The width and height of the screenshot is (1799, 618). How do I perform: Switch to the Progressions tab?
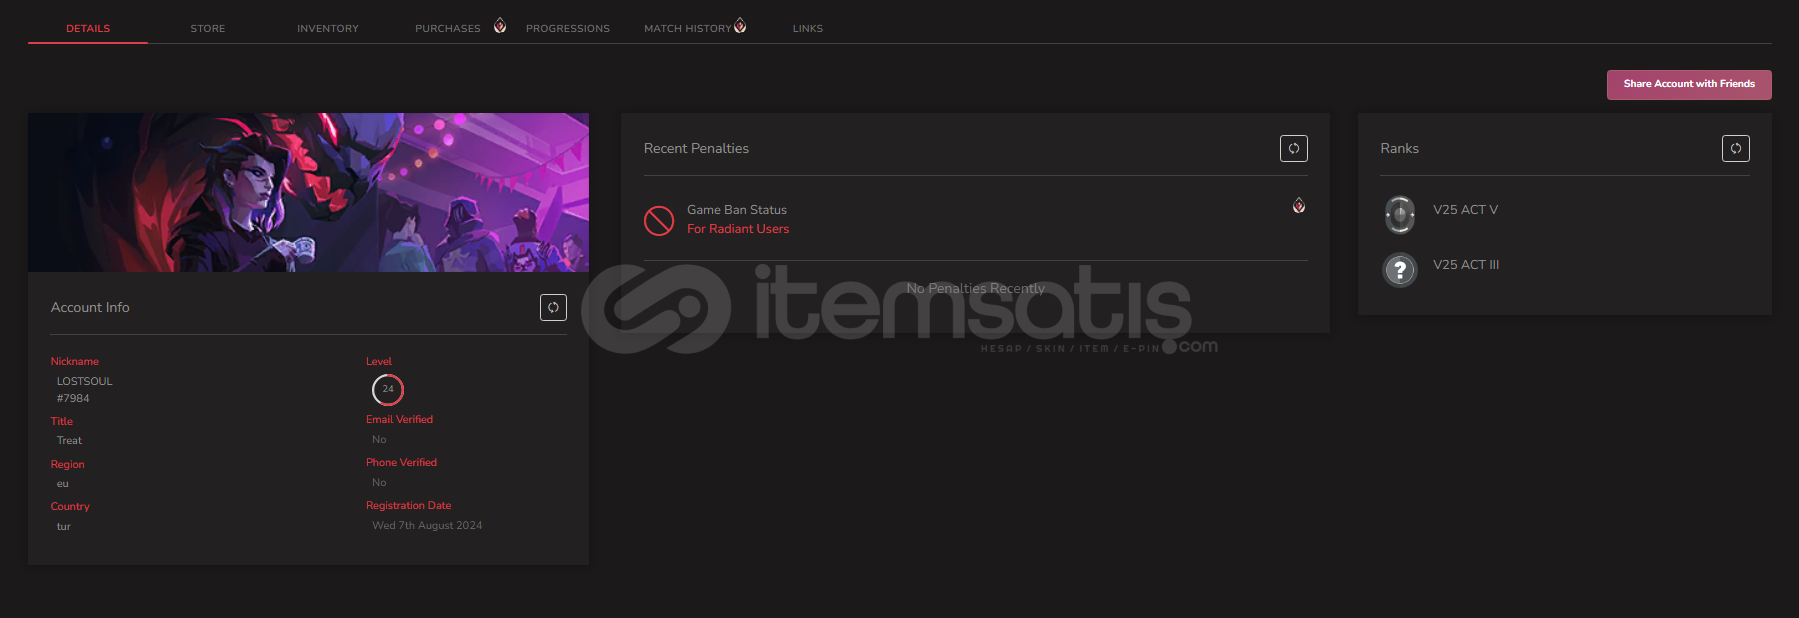(x=568, y=28)
